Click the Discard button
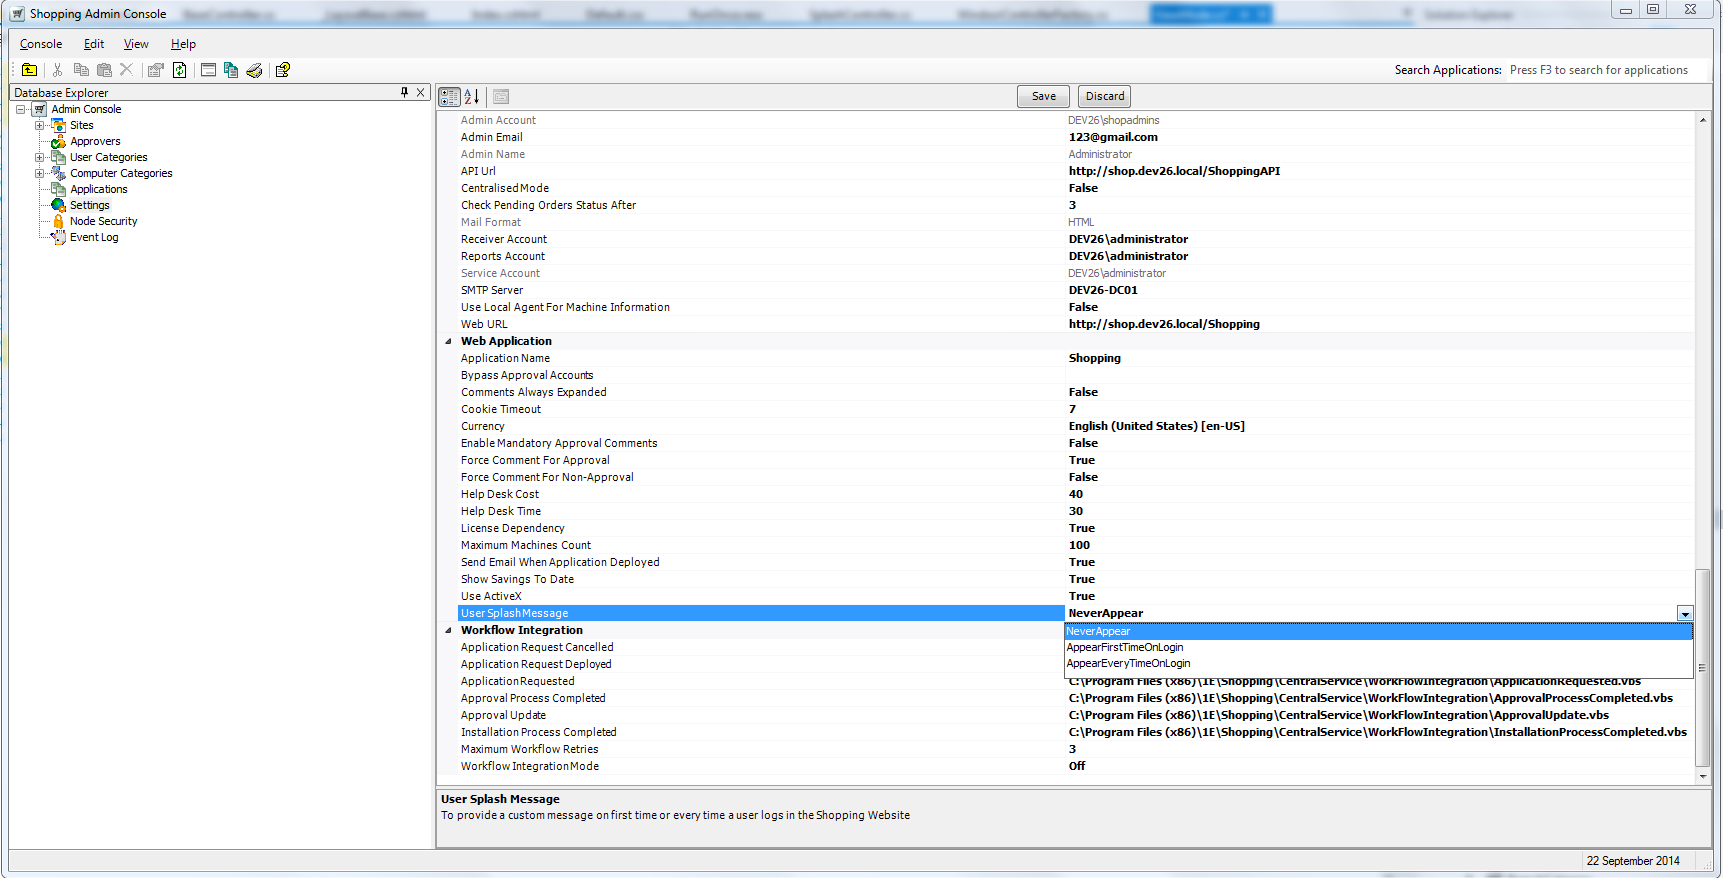Viewport: 1723px width, 878px height. 1105,96
